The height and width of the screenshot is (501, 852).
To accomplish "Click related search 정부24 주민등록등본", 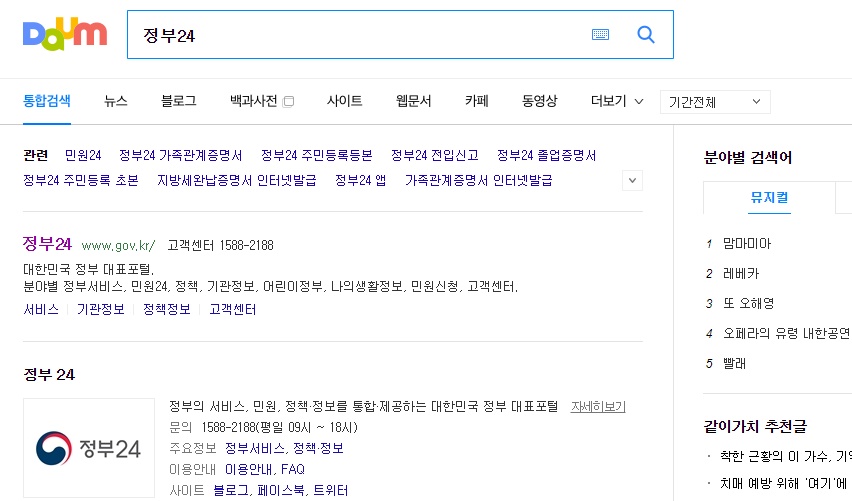I will [317, 155].
